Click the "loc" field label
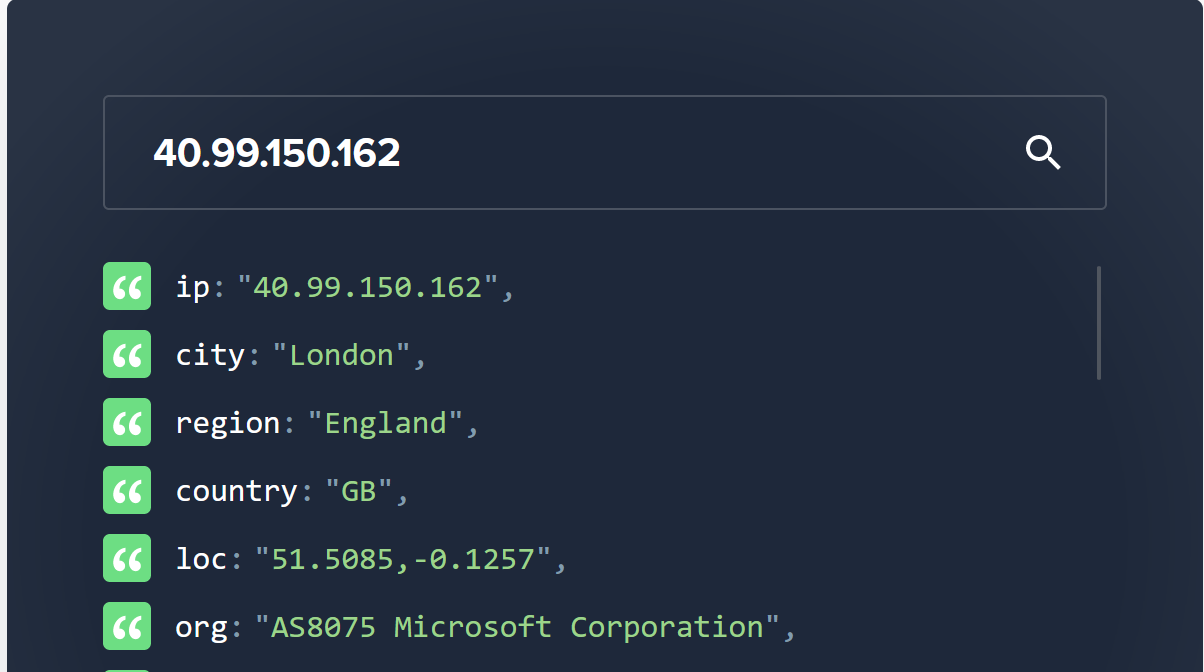The image size is (1204, 672). (199, 558)
